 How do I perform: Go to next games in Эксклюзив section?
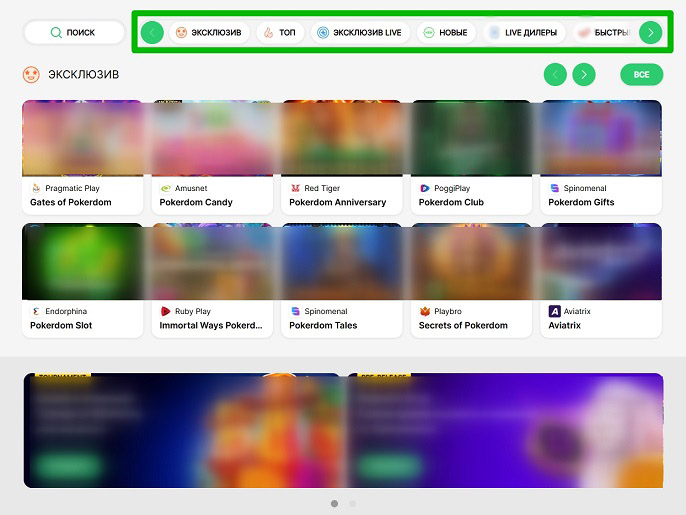584,75
